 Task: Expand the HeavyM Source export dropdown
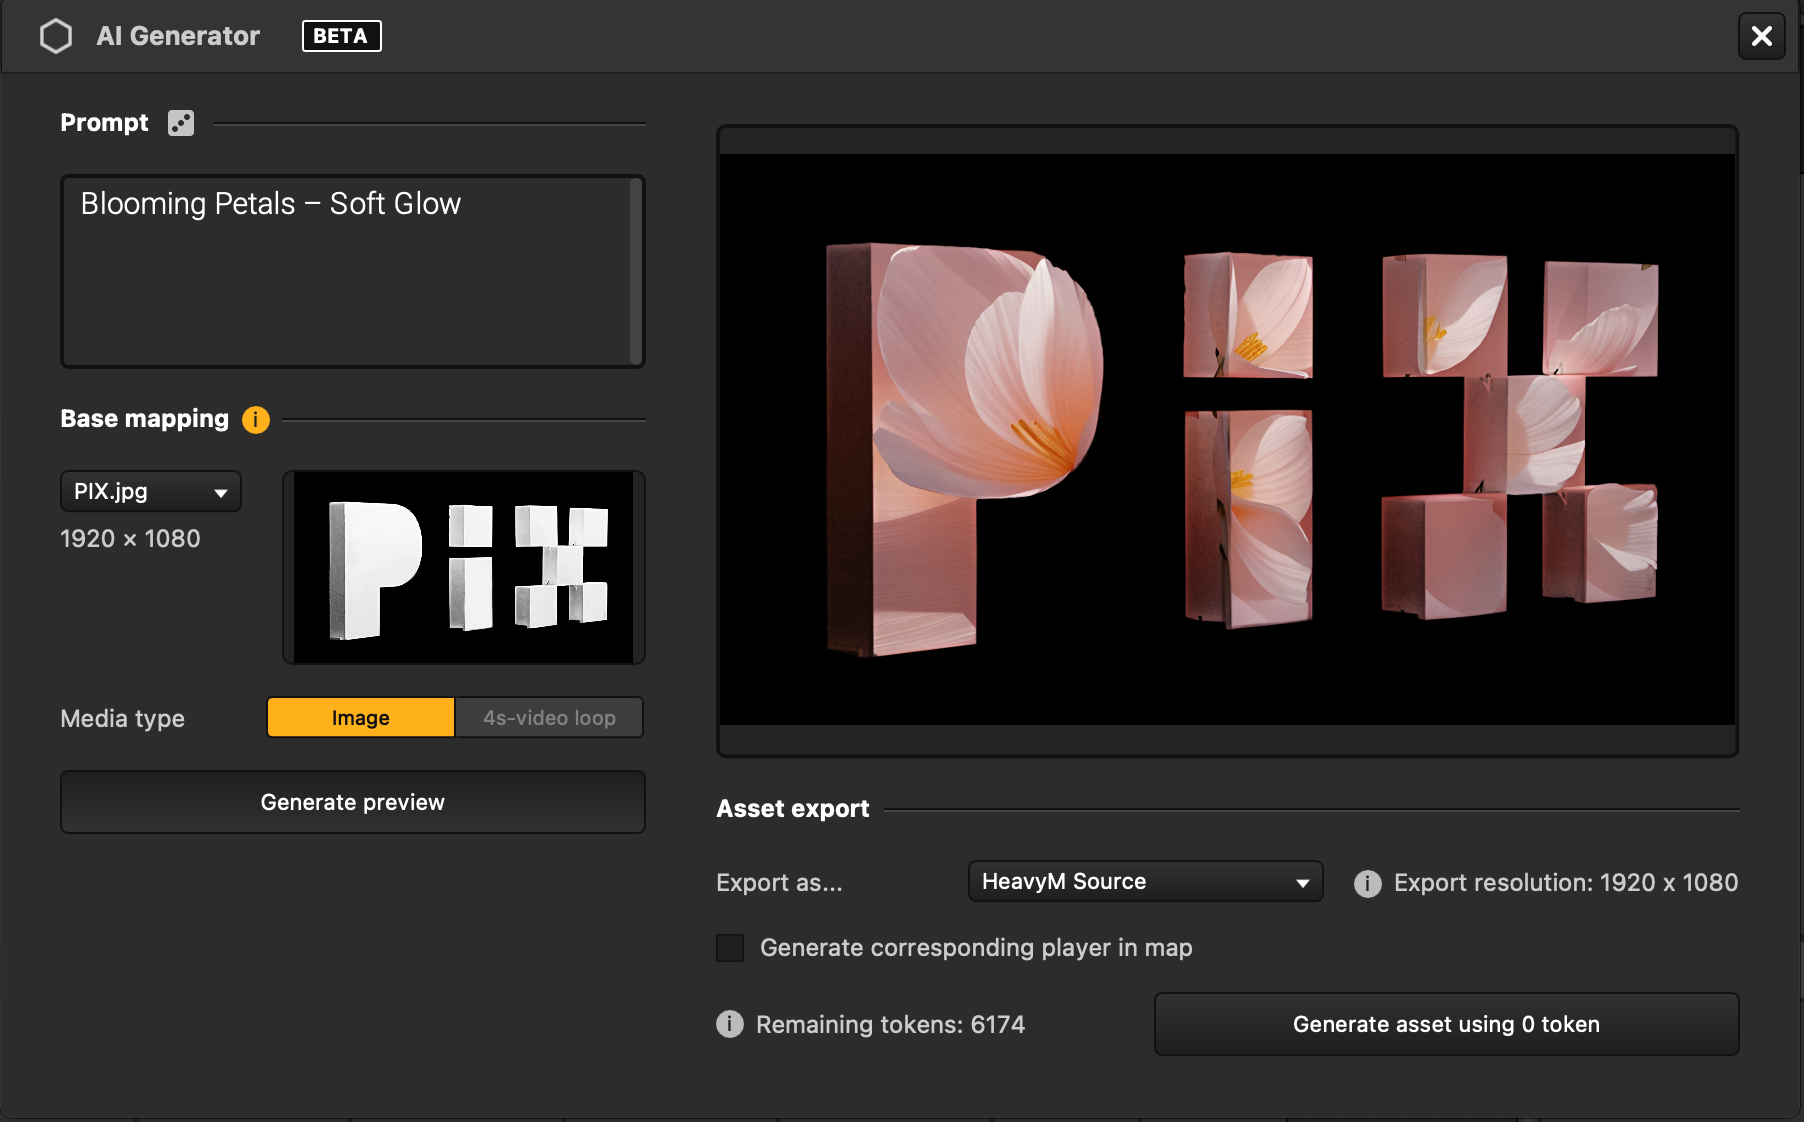(x=1145, y=882)
